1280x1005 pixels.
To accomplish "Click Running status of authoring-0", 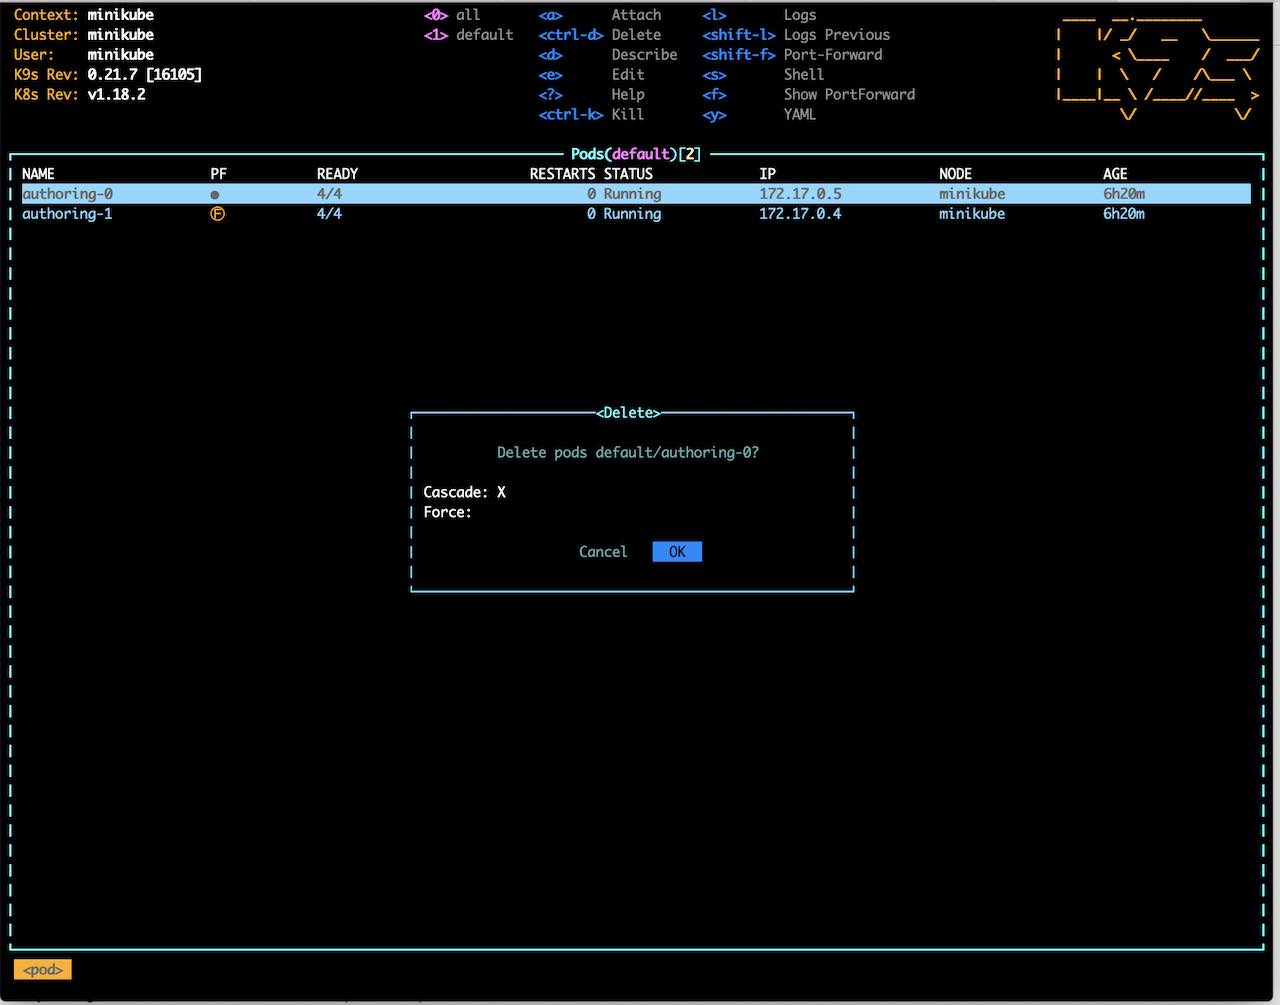I will 632,194.
